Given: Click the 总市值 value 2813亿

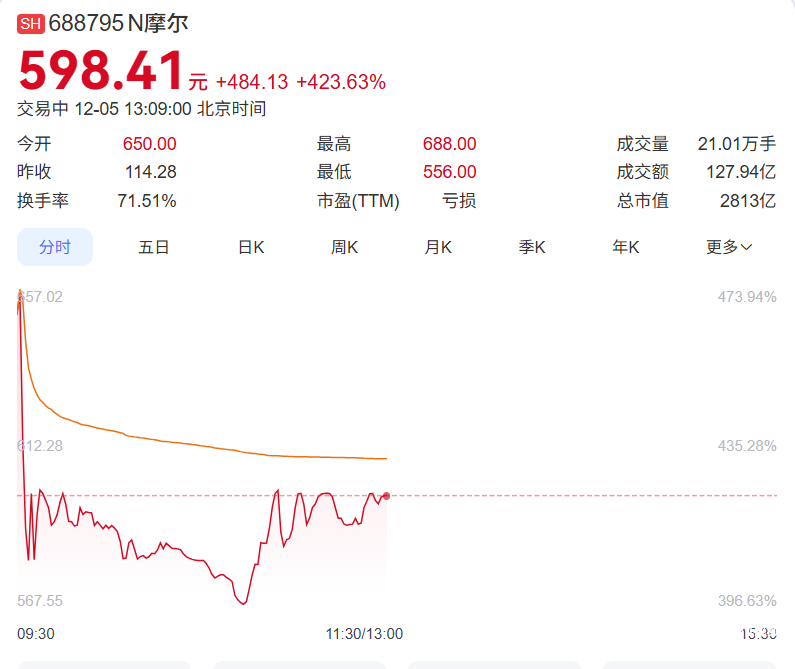Looking at the screenshot, I should coord(748,200).
